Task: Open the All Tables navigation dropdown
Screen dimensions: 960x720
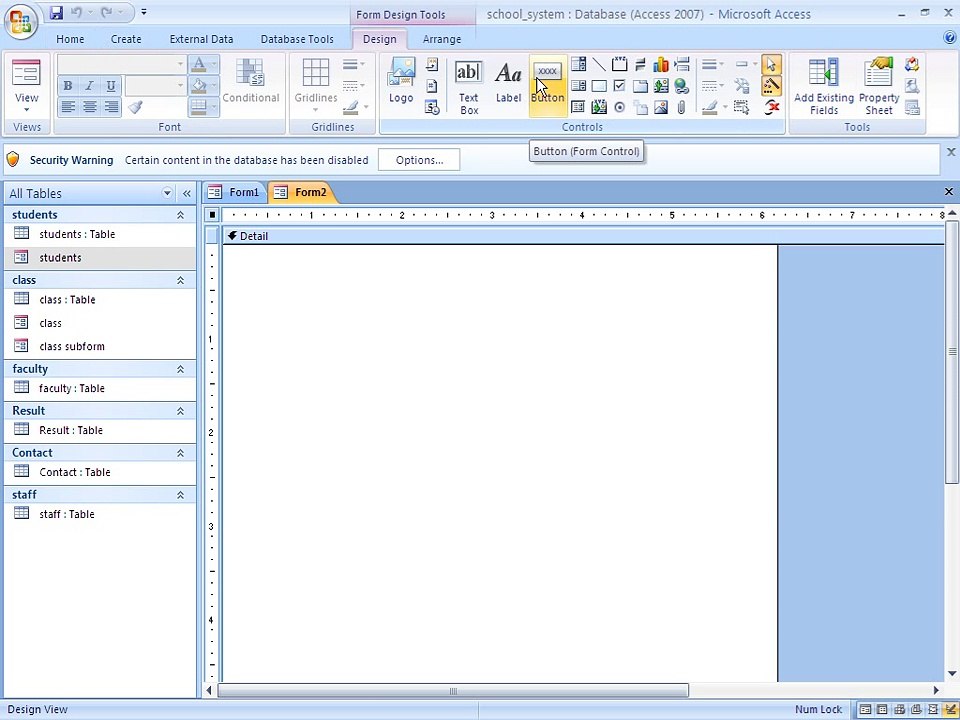Action: 167,193
